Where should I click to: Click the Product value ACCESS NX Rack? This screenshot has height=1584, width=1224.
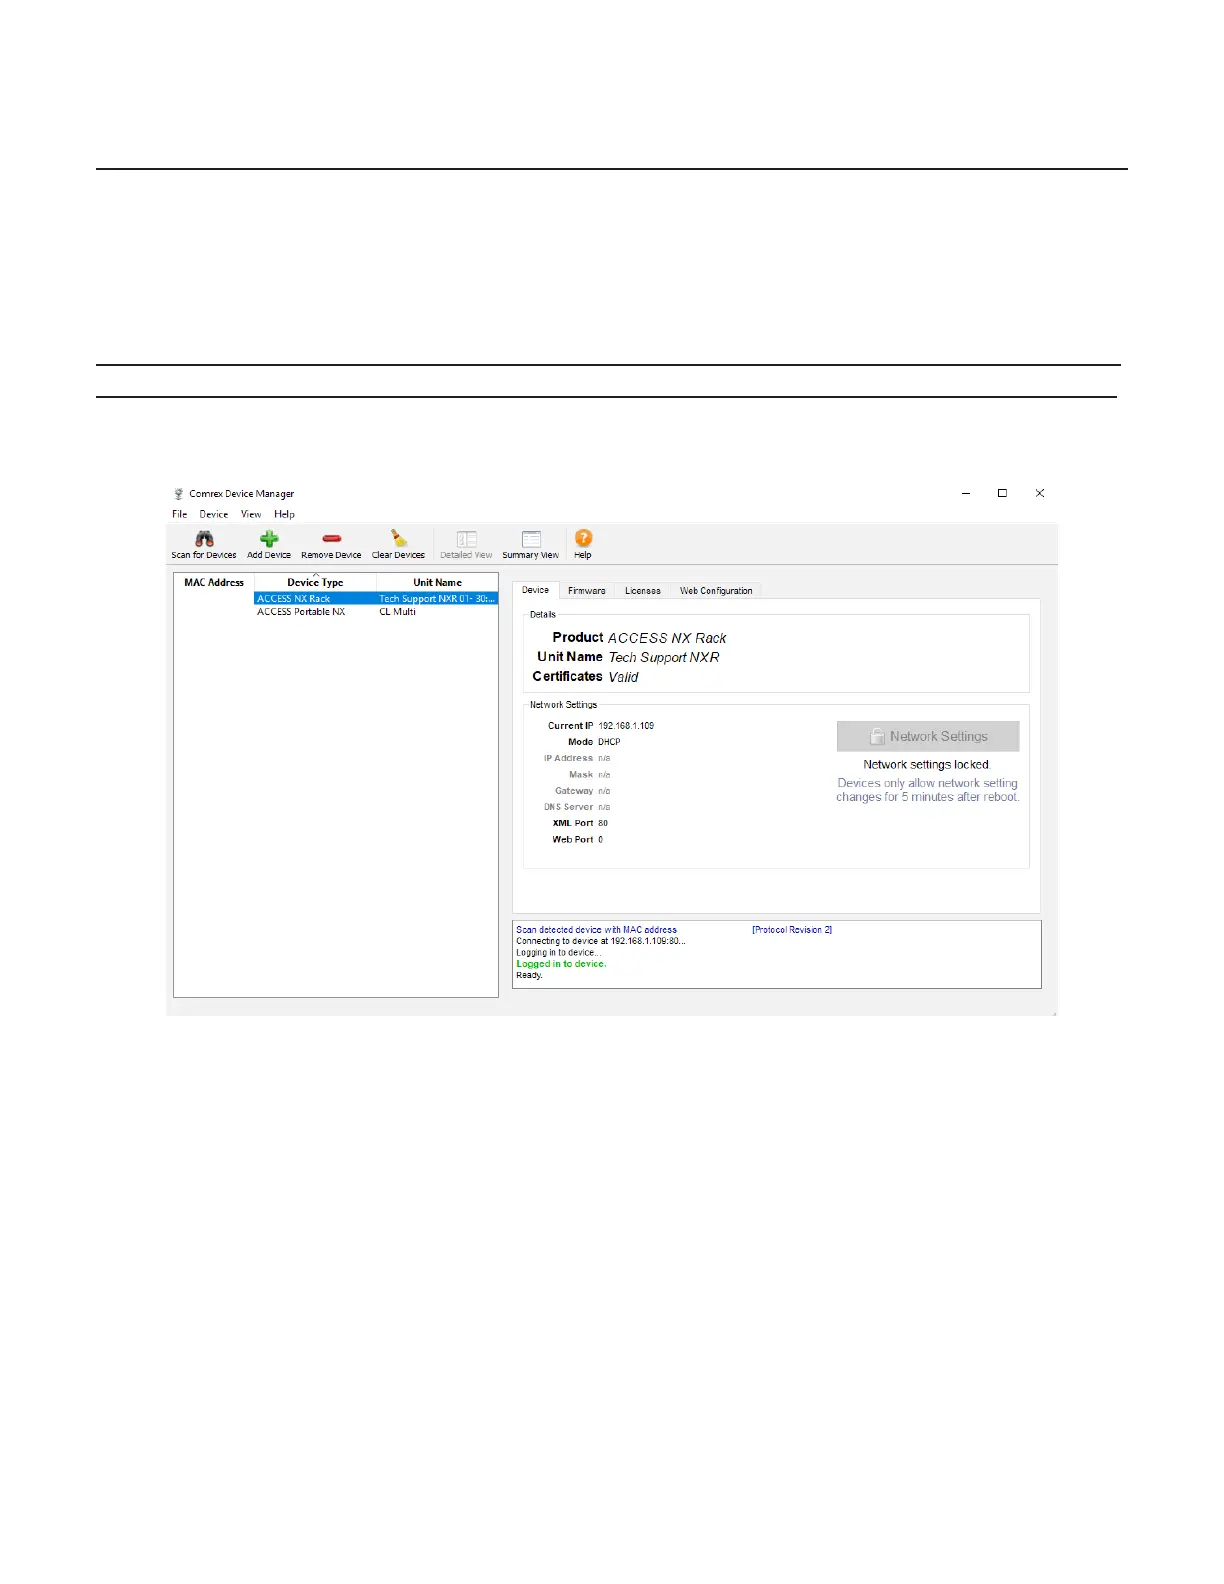click(668, 638)
